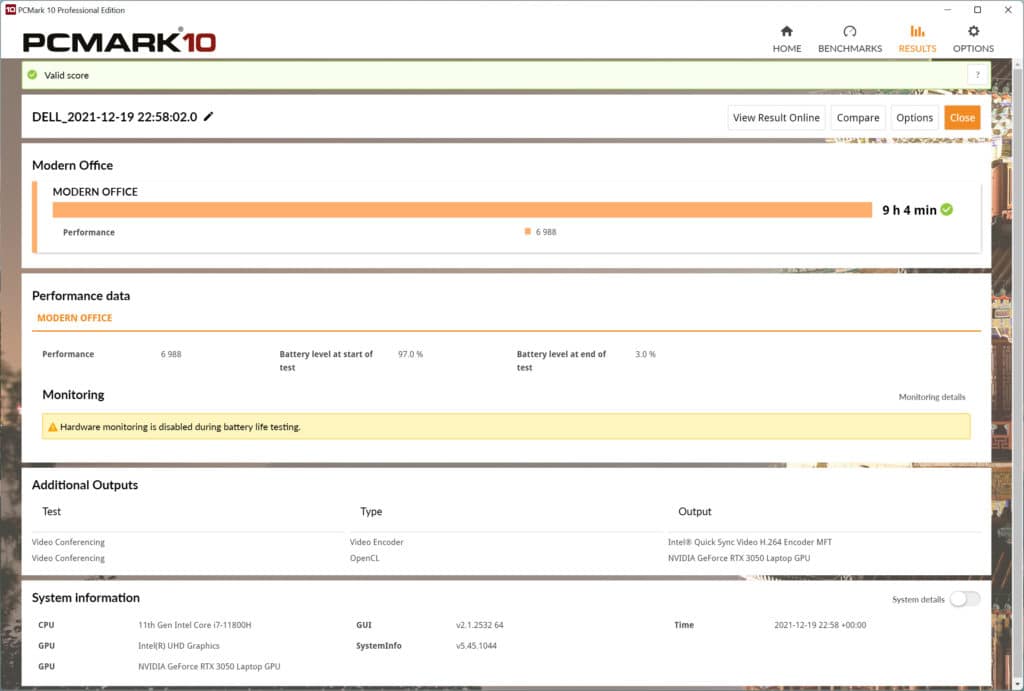Click the question mark help button
This screenshot has width=1024, height=691.
(977, 75)
